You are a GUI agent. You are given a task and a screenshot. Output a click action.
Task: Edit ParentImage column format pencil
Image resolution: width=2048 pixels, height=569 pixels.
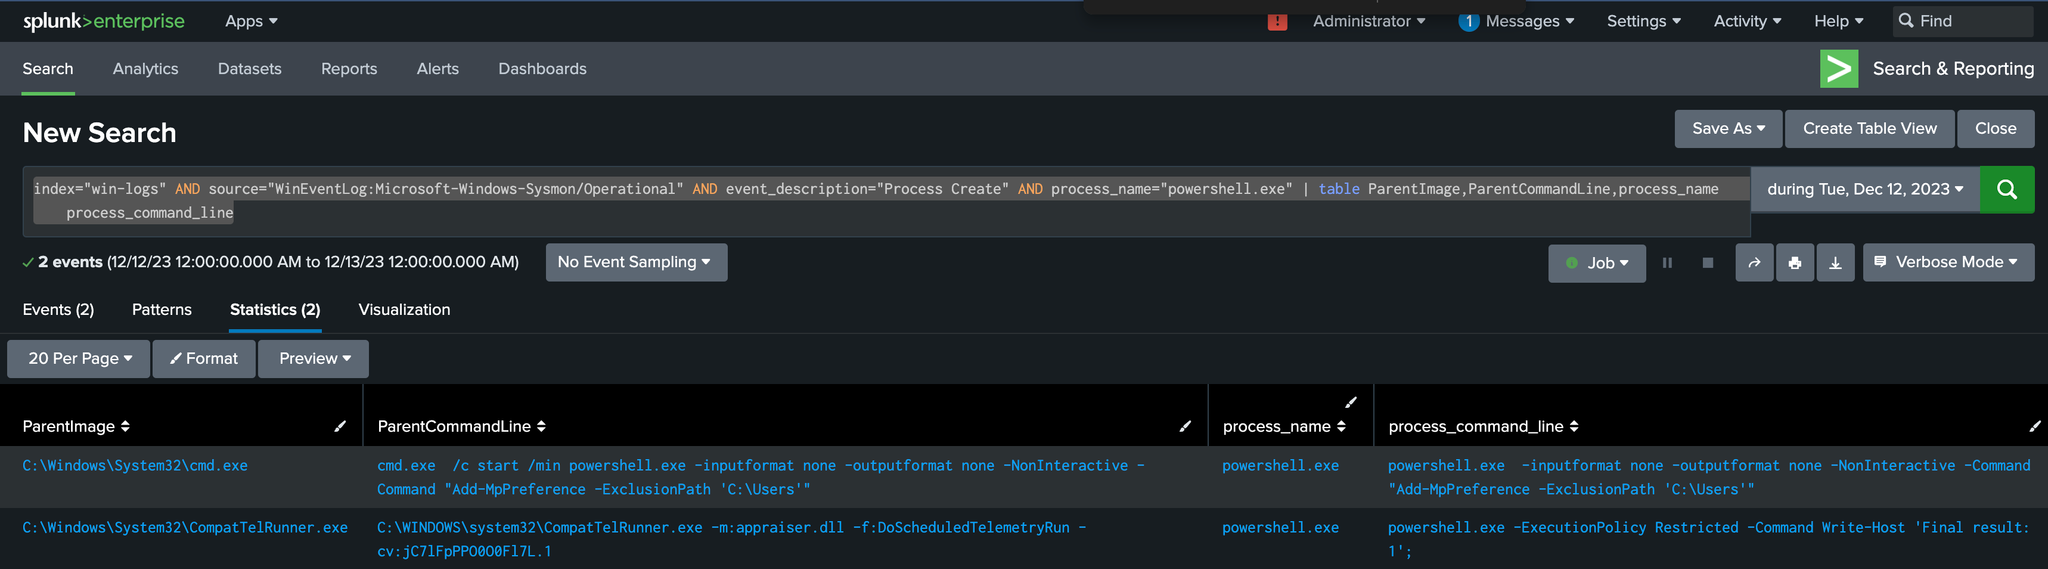[x=340, y=426]
